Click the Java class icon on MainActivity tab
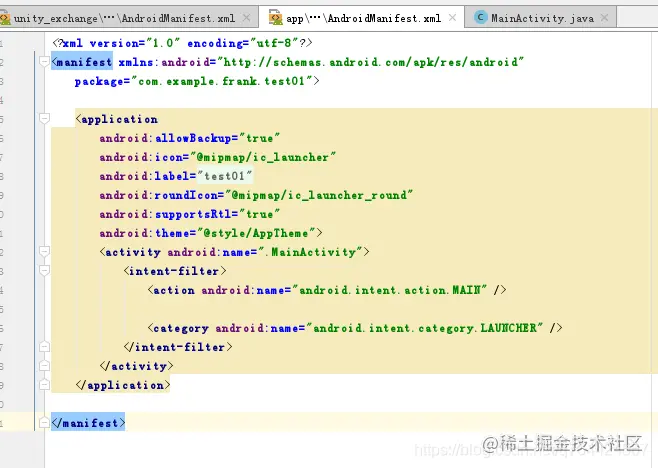Image resolution: width=658 pixels, height=468 pixels. pyautogui.click(x=480, y=18)
